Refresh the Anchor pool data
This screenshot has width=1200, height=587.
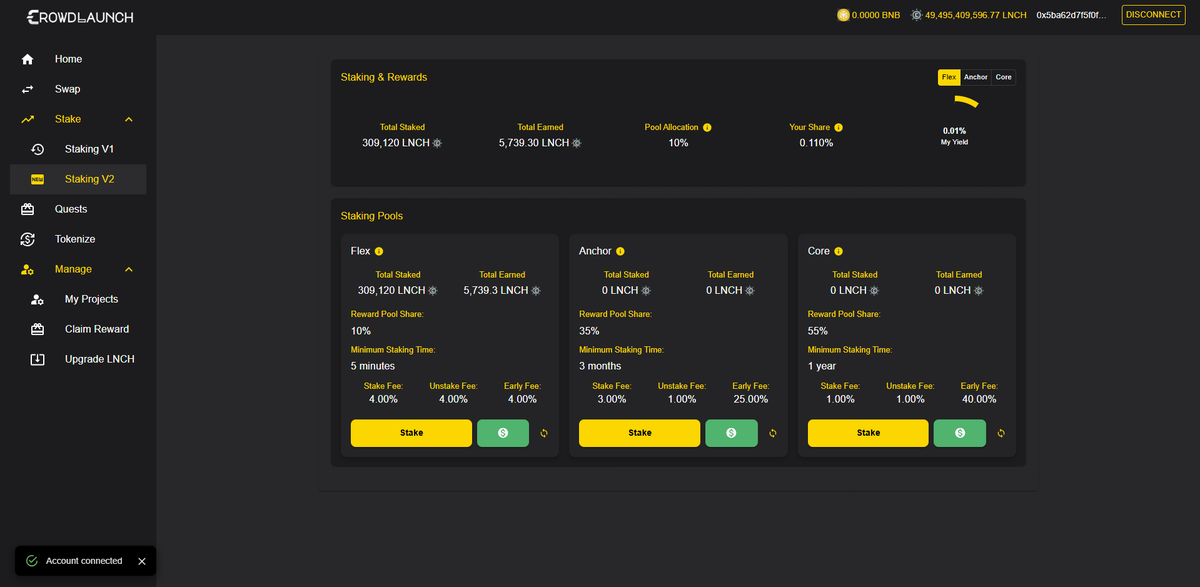tap(772, 433)
